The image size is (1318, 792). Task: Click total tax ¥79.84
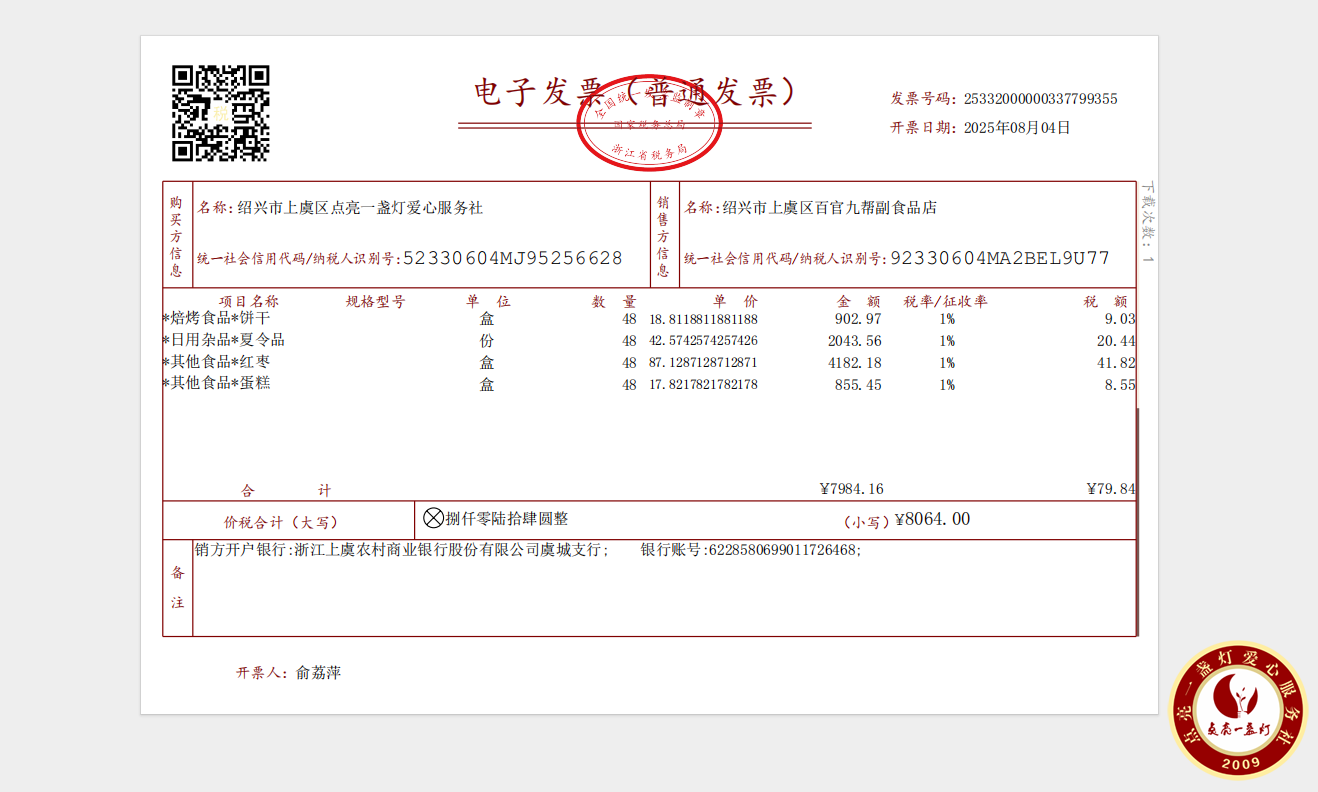coord(1111,489)
